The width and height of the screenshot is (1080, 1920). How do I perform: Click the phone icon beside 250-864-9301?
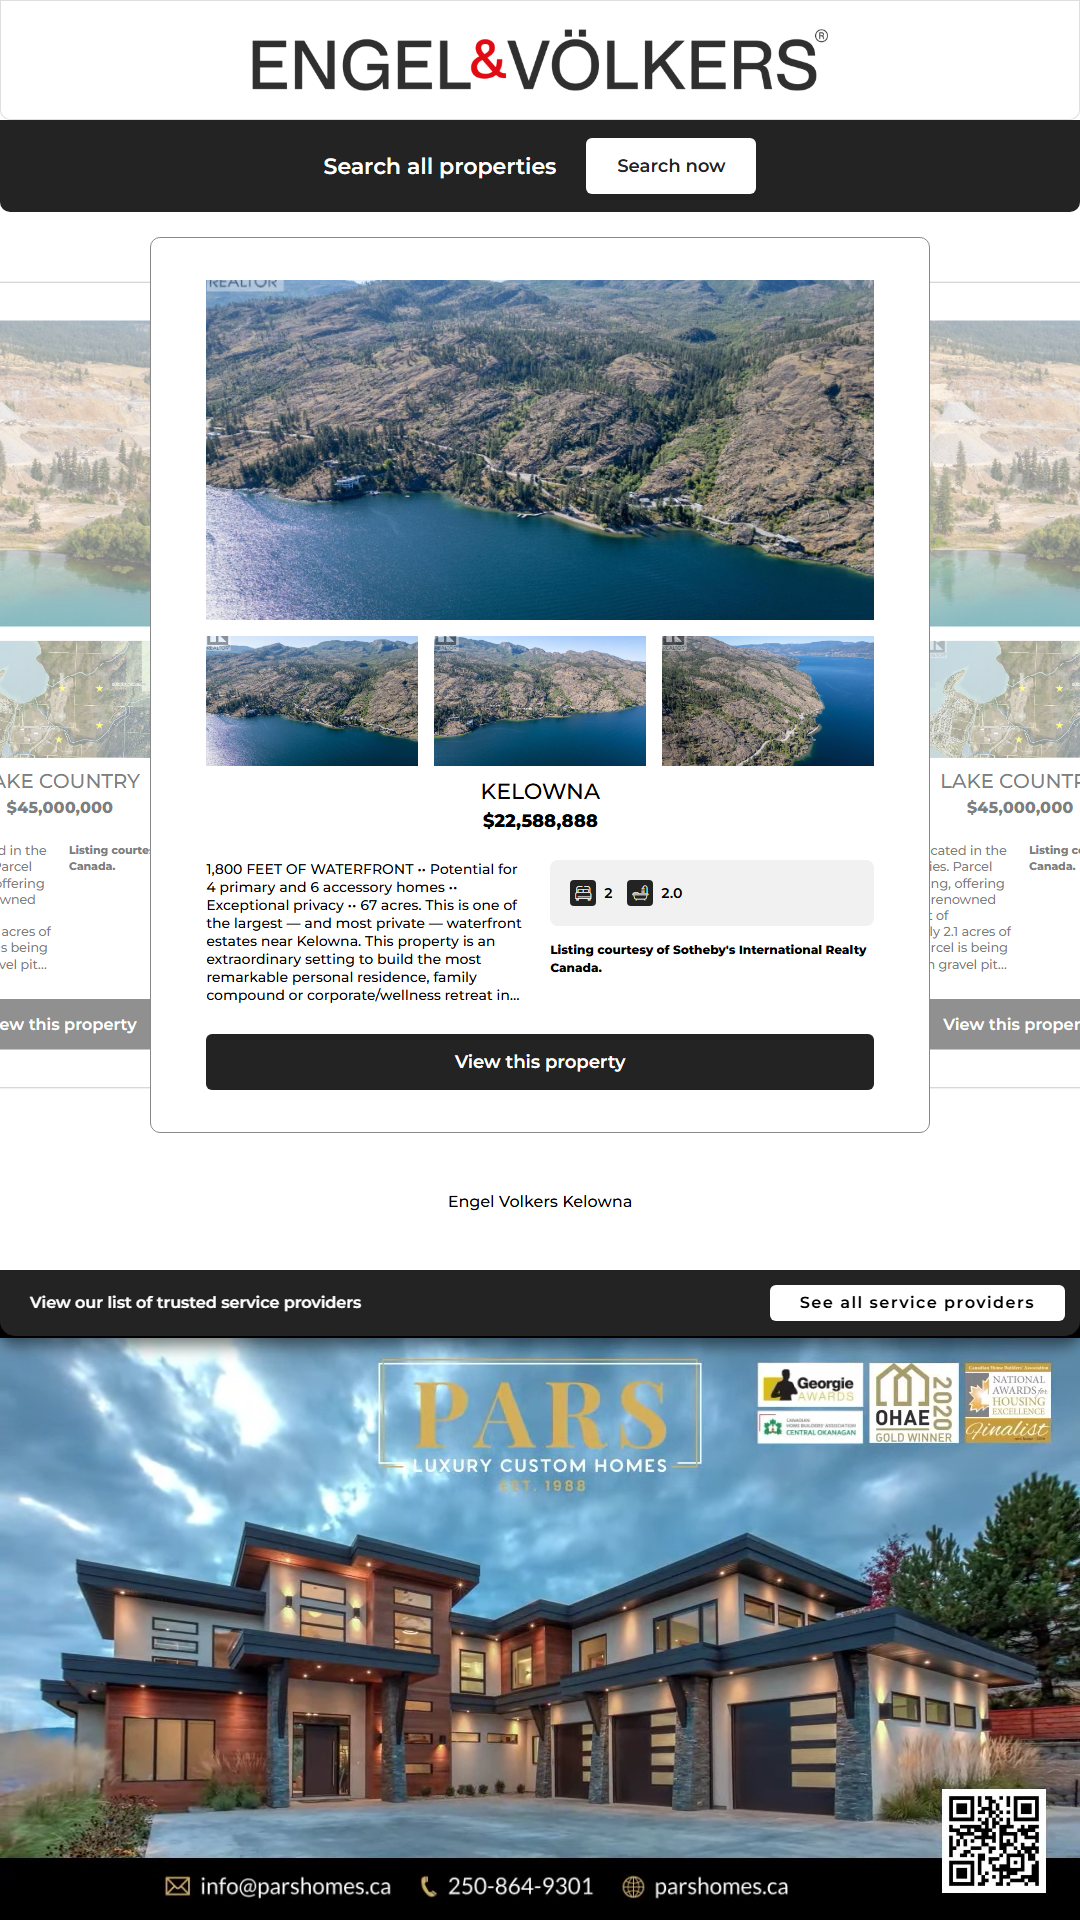click(428, 1886)
